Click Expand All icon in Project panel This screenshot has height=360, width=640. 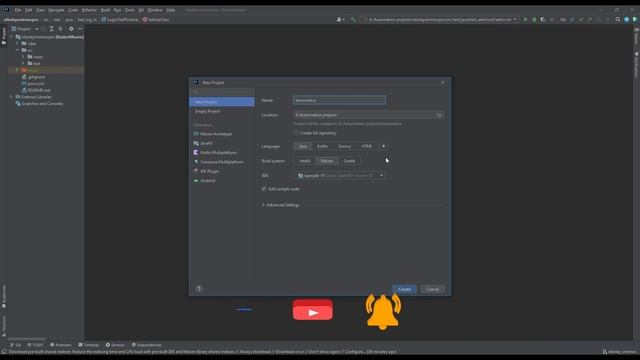tap(51, 29)
